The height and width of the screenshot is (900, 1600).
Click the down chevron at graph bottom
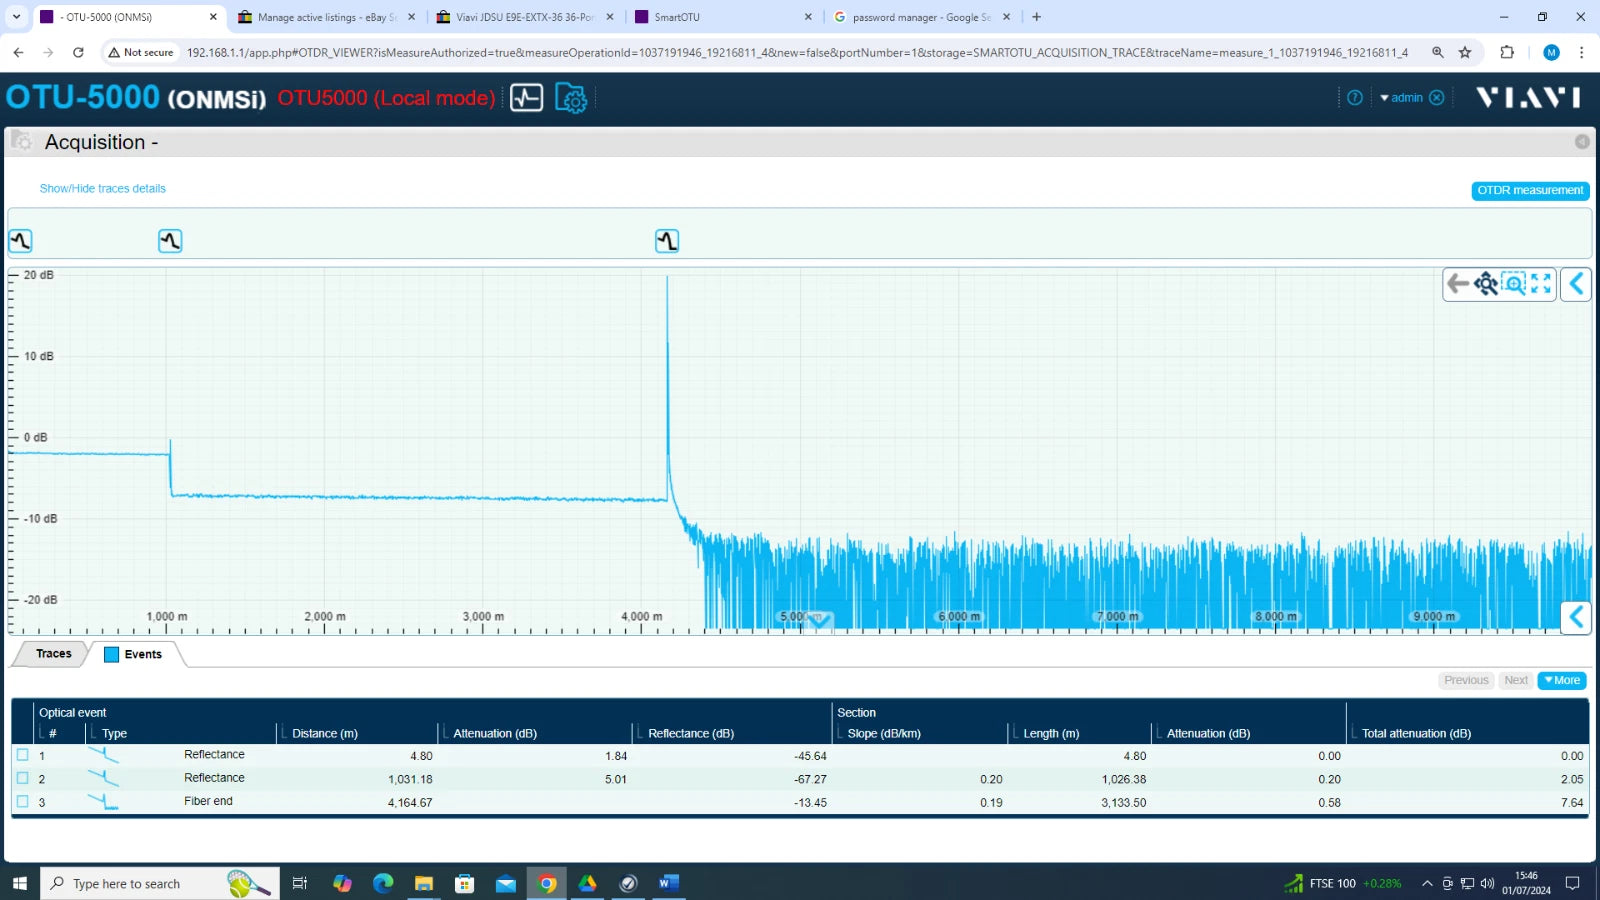point(818,622)
